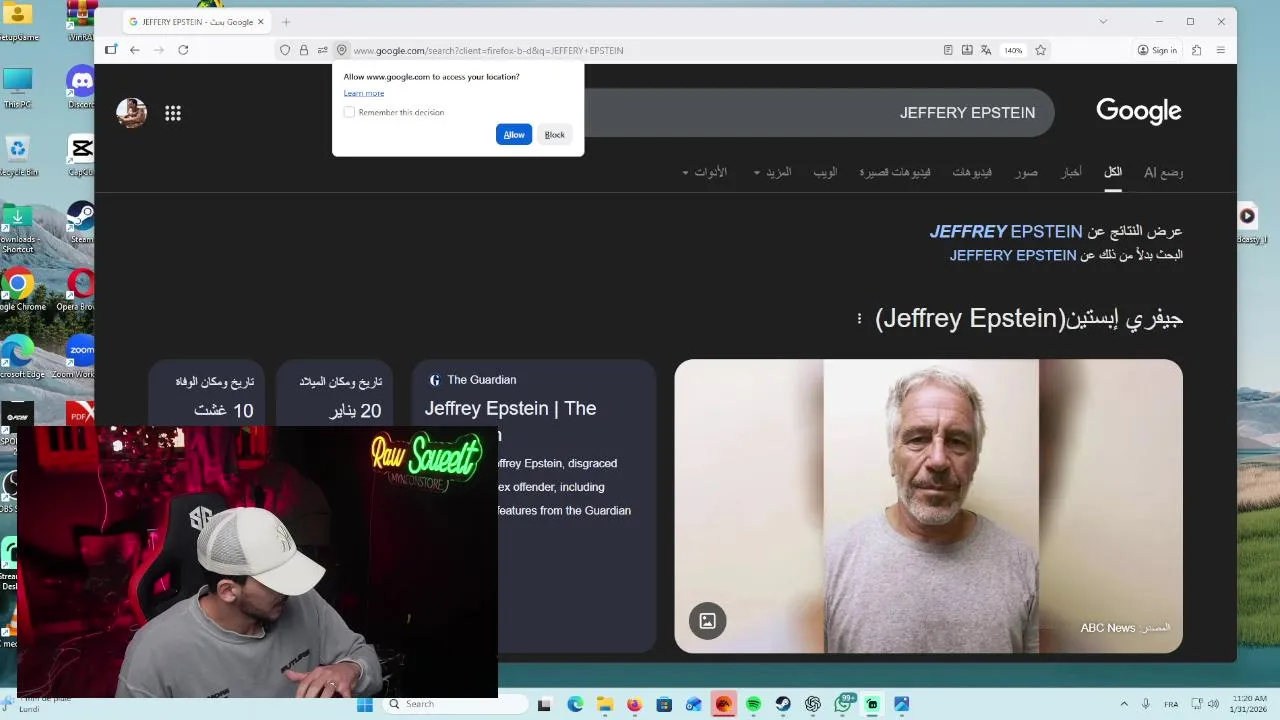Screen dimensions: 1280x720
Task: Bookmark this page with the star
Action: click(1040, 50)
